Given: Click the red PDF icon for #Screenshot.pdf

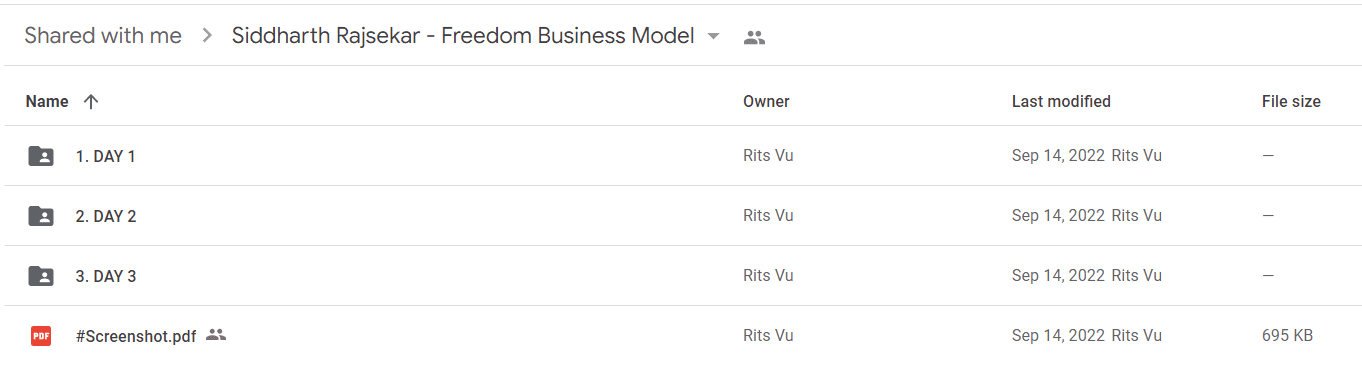Looking at the screenshot, I should click(41, 336).
